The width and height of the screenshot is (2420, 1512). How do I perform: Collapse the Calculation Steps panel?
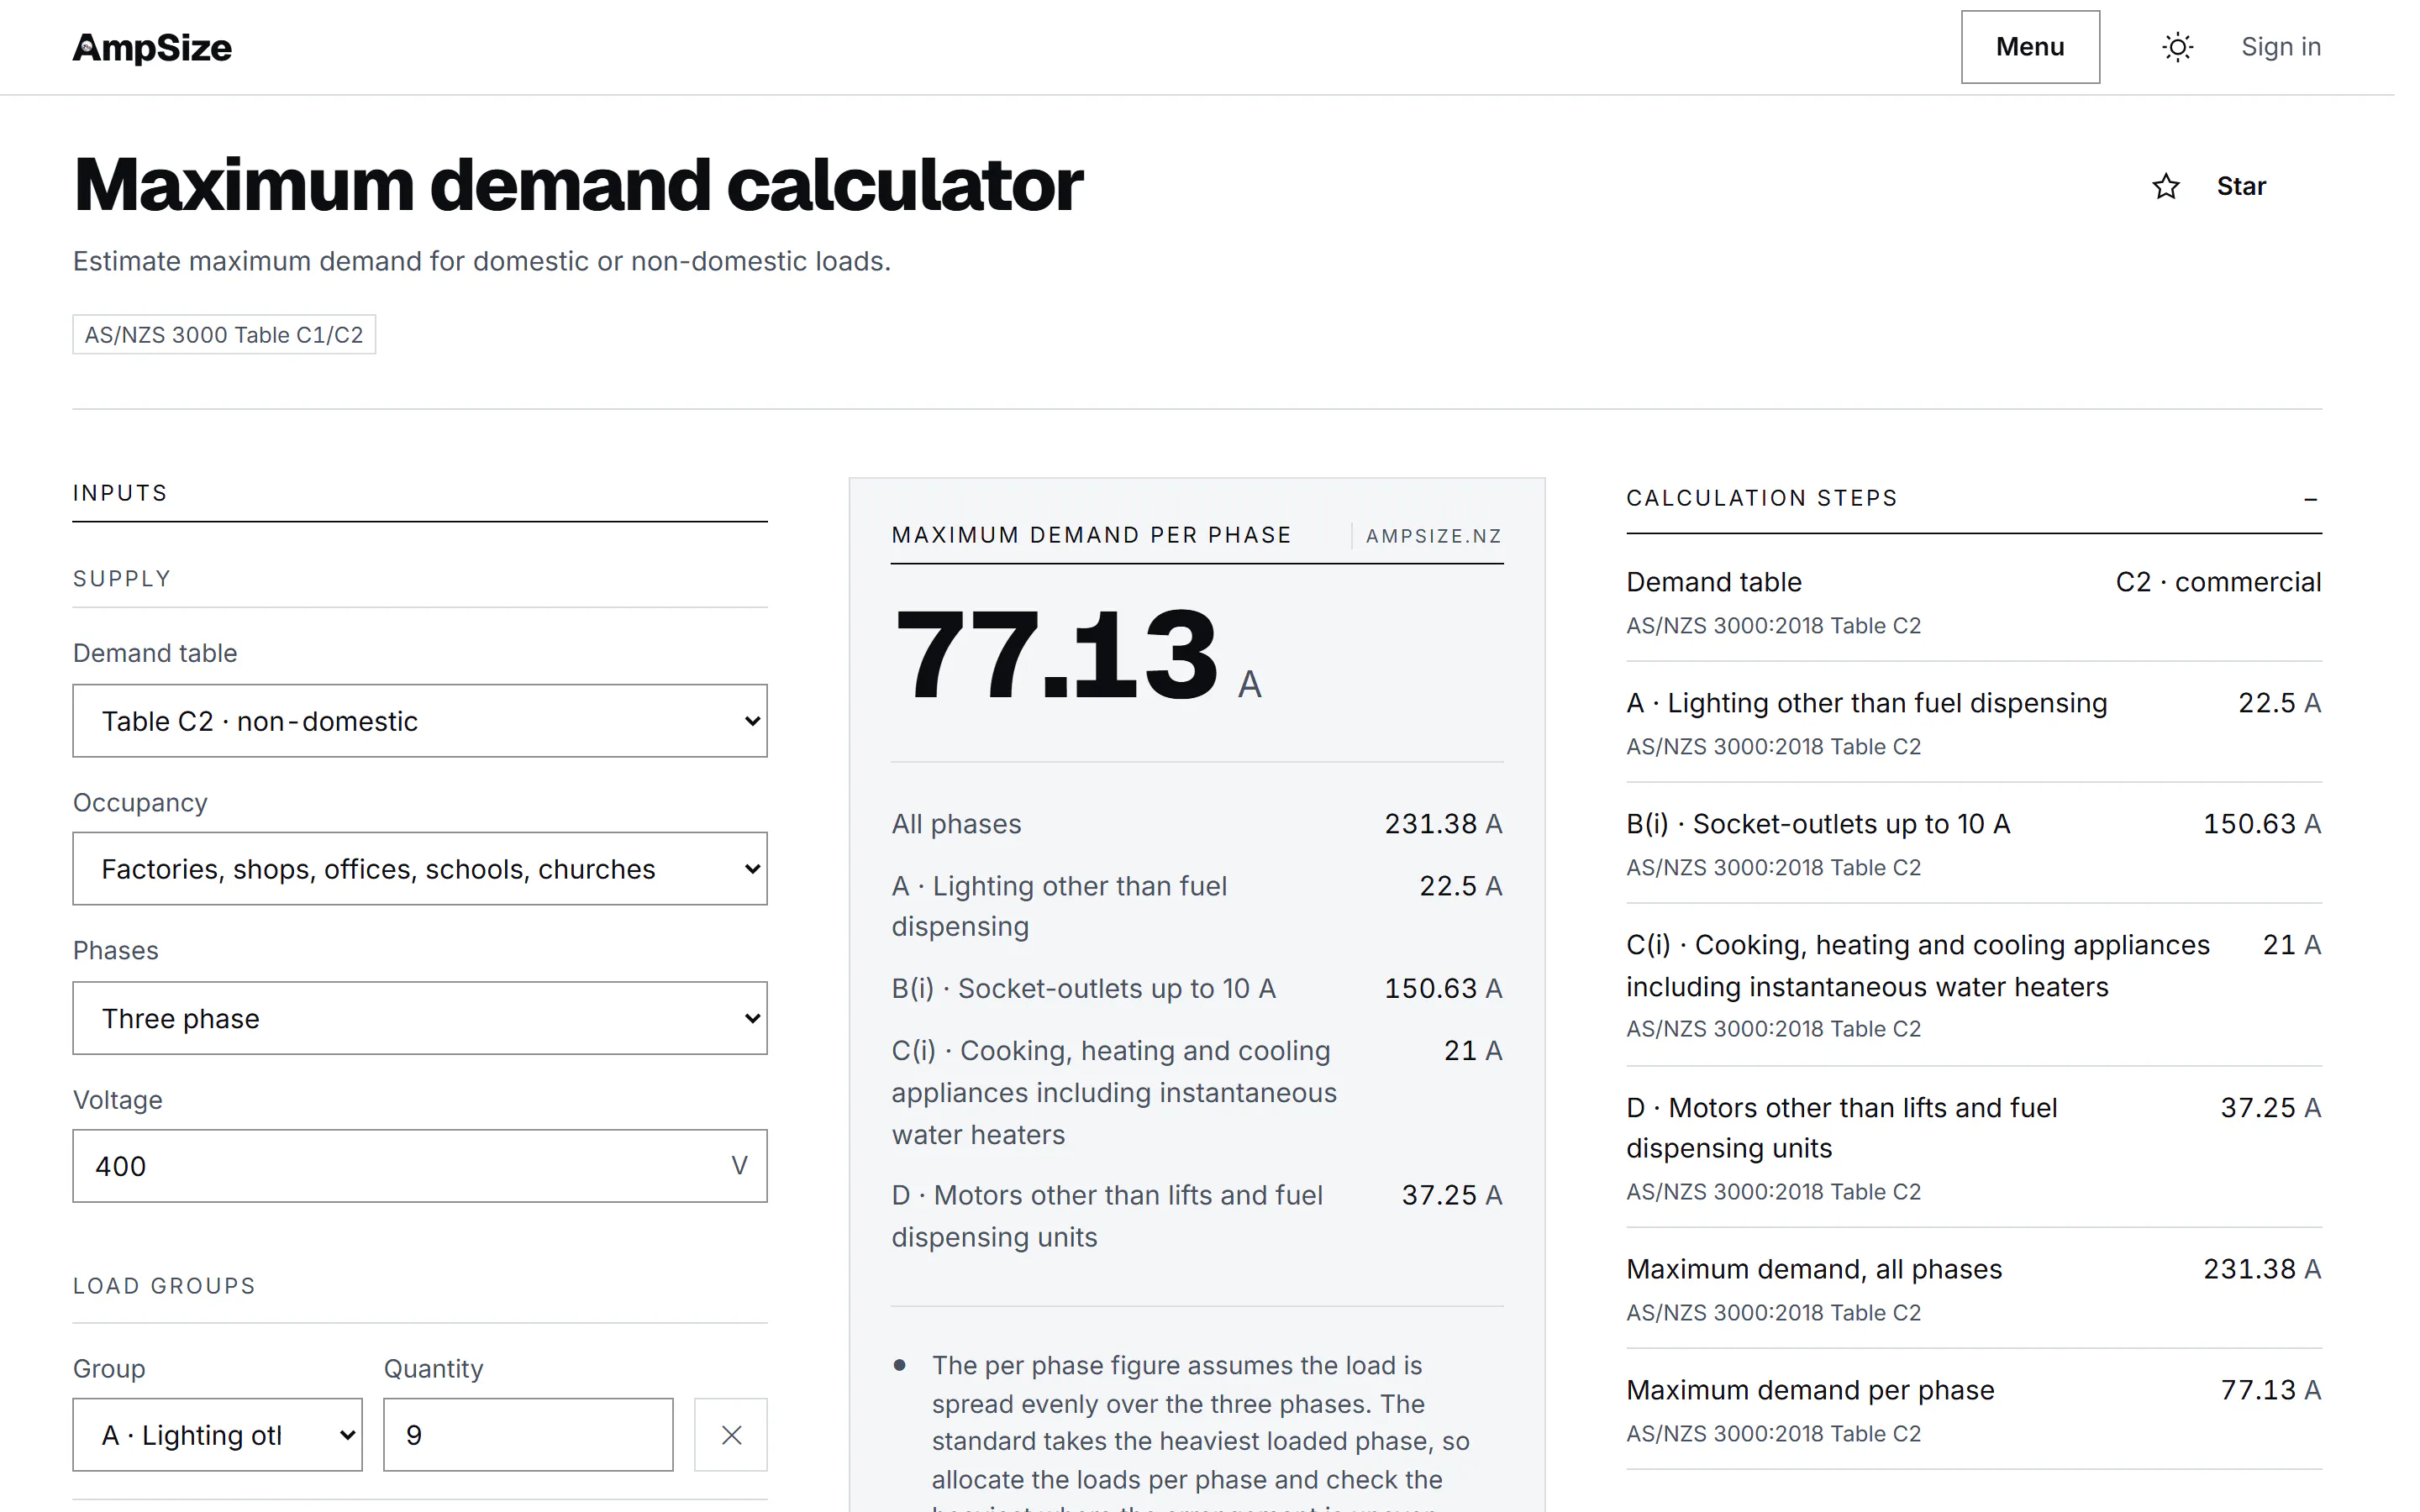pyautogui.click(x=2310, y=498)
